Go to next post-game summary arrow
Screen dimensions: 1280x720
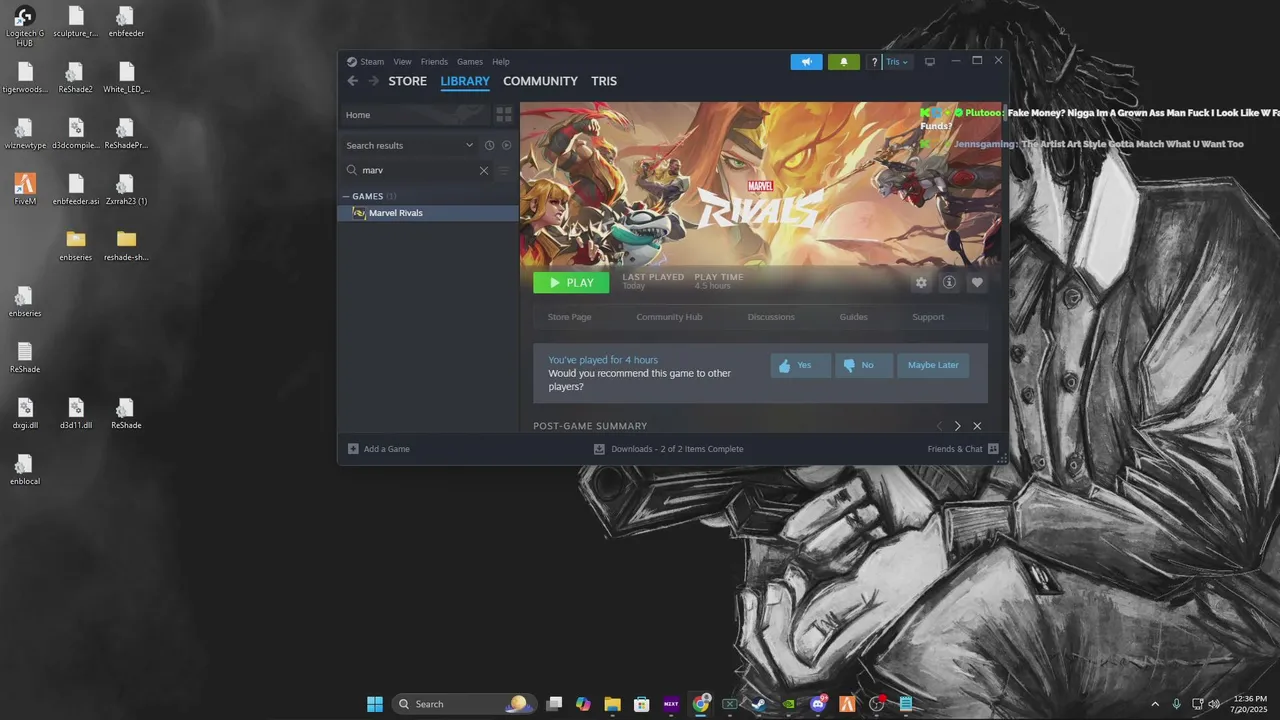[x=957, y=426]
